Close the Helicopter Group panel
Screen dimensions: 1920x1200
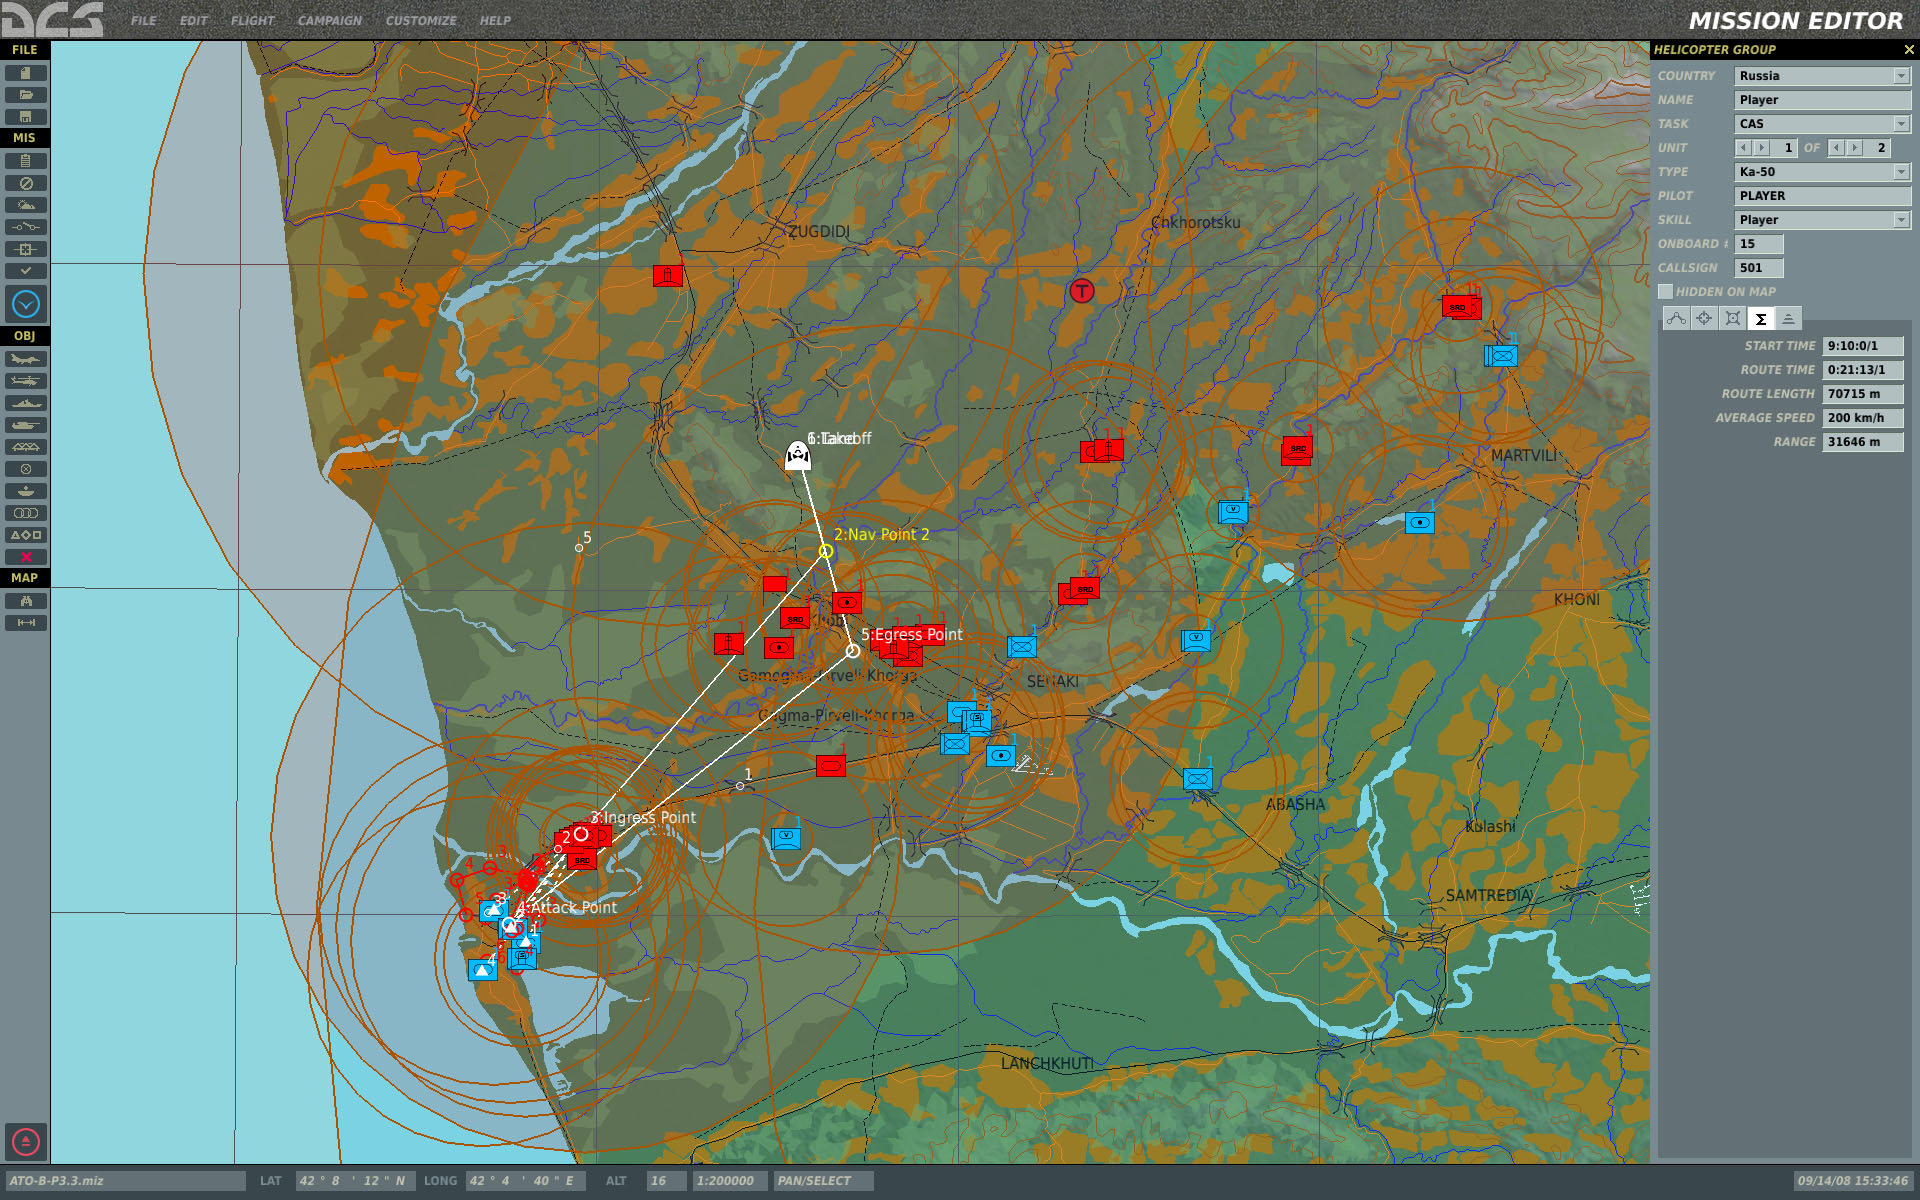1908,49
